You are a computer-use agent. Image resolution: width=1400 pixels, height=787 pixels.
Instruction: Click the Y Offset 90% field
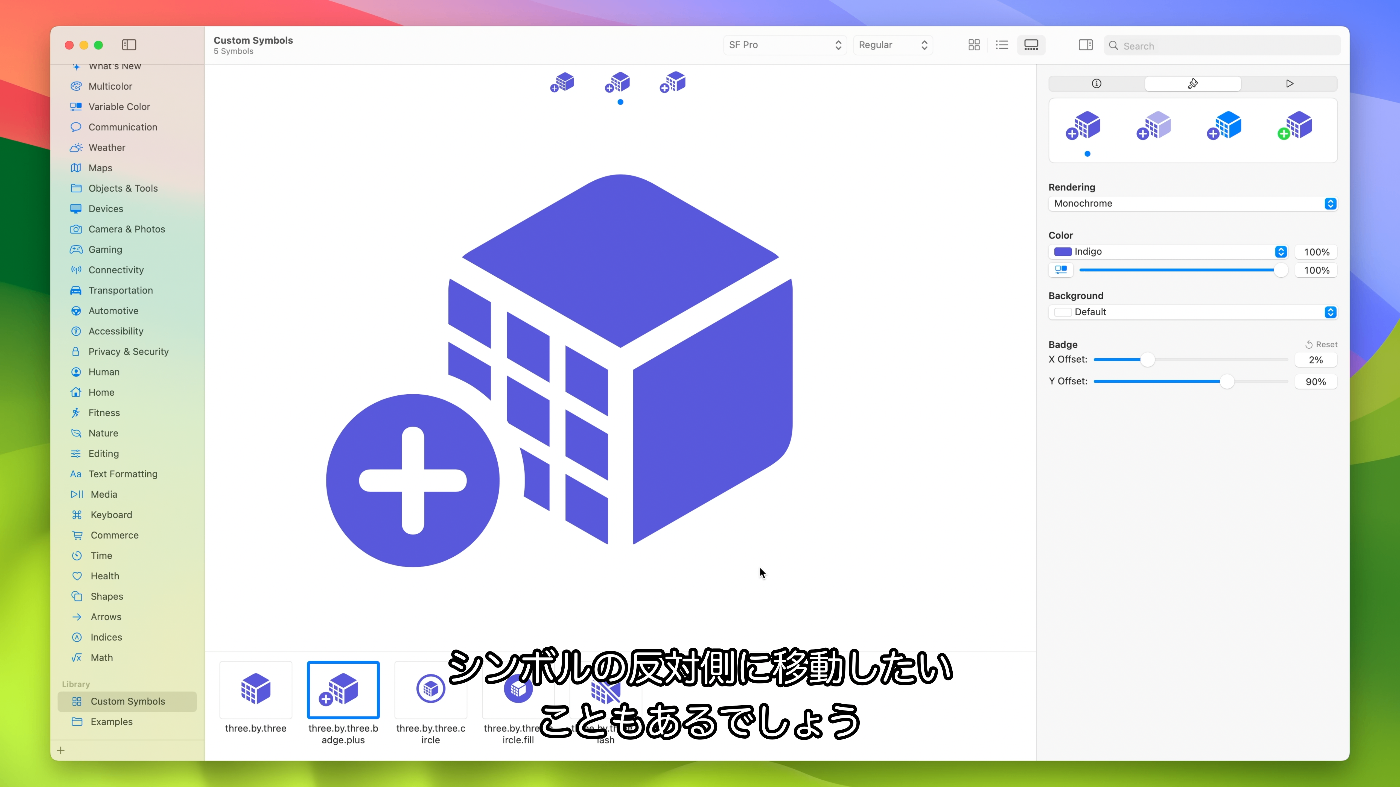coord(1316,381)
